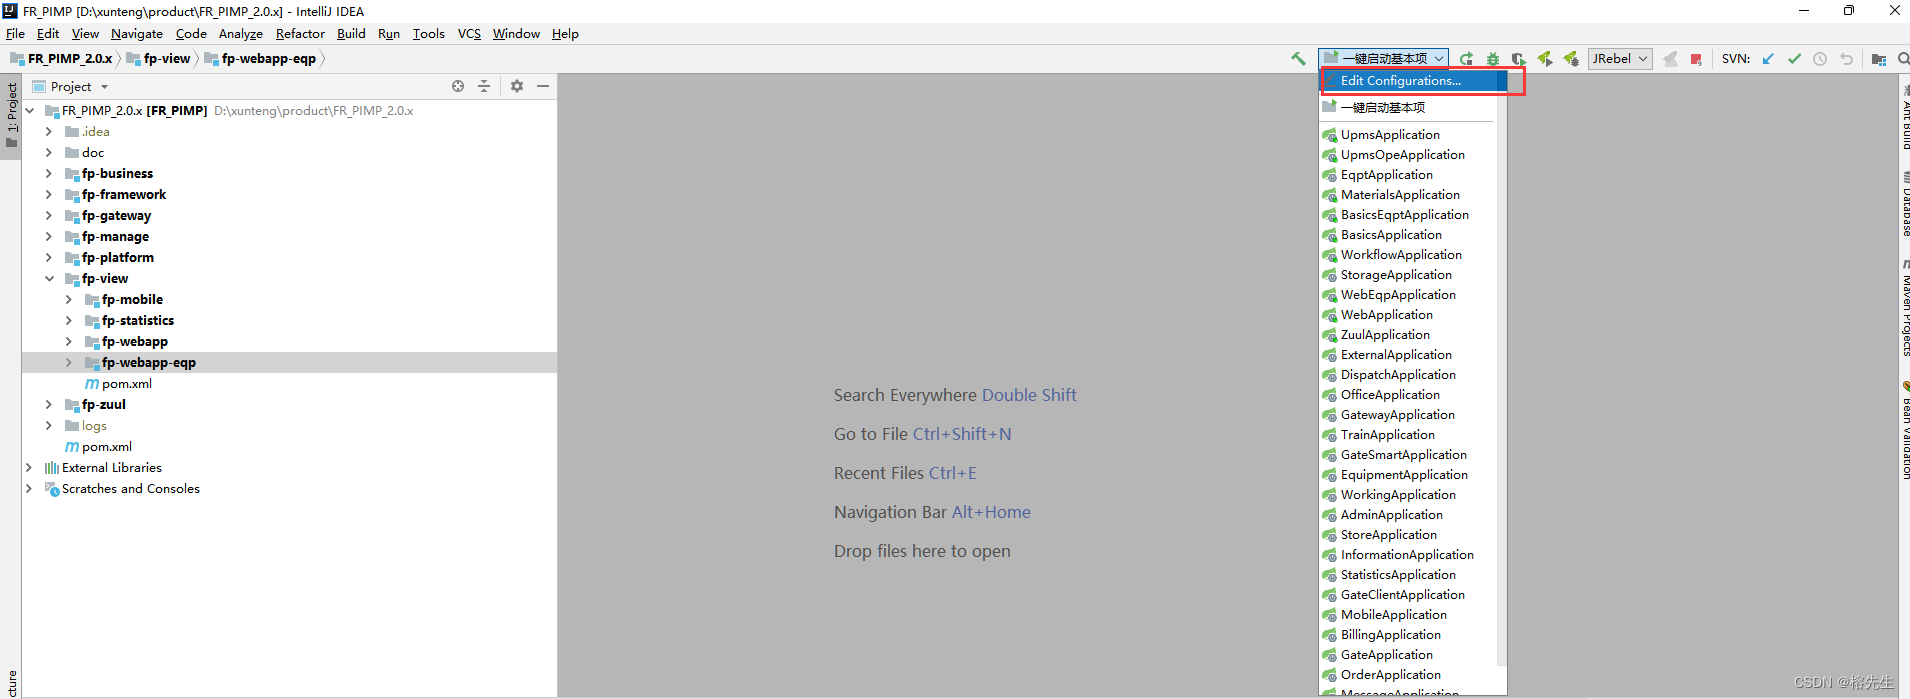Open the Refactor menu
This screenshot has height=699, width=1910.
pyautogui.click(x=300, y=33)
